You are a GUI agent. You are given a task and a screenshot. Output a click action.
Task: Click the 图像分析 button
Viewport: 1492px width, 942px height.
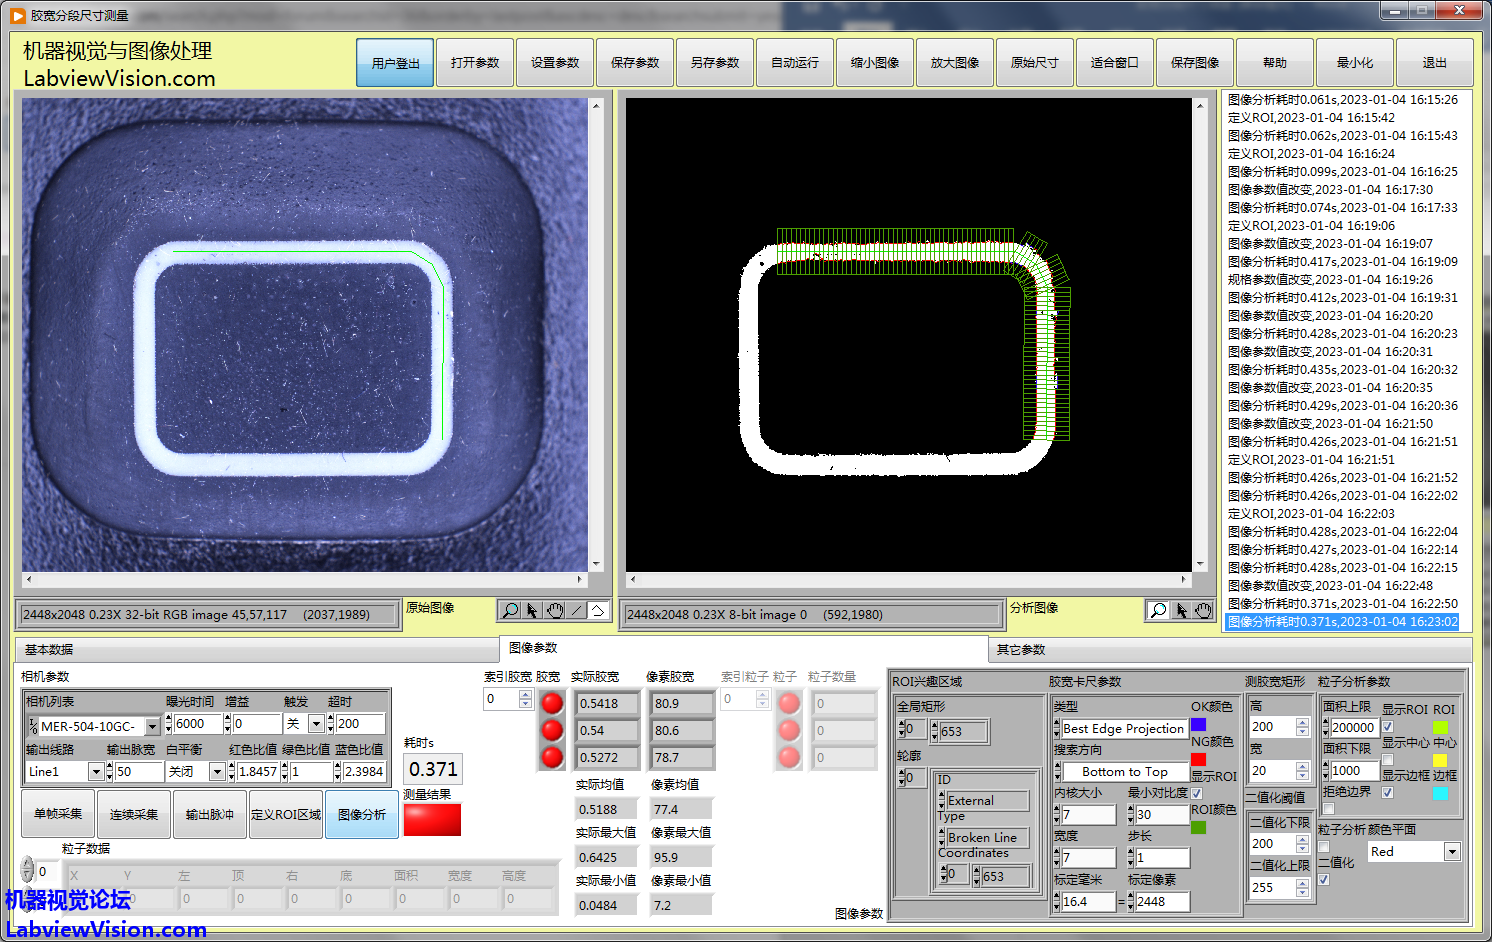pos(362,815)
